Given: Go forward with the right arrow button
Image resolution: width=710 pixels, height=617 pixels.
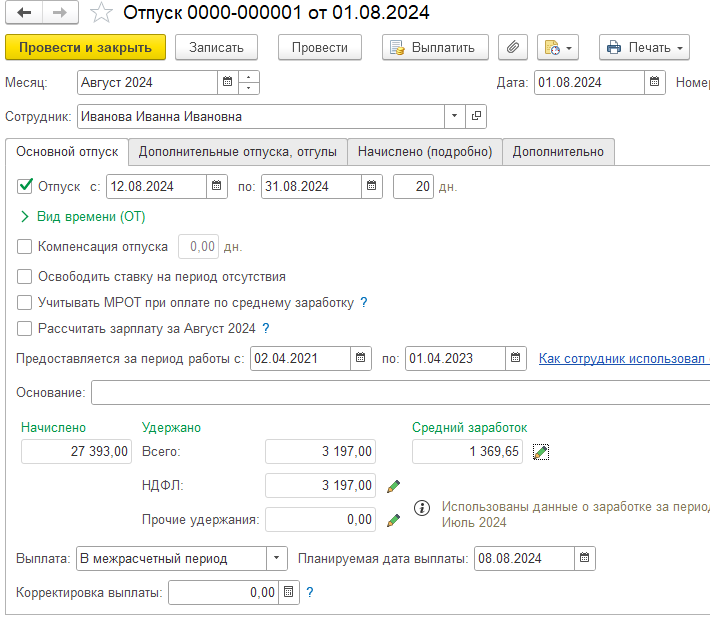Looking at the screenshot, I should pyautogui.click(x=60, y=12).
